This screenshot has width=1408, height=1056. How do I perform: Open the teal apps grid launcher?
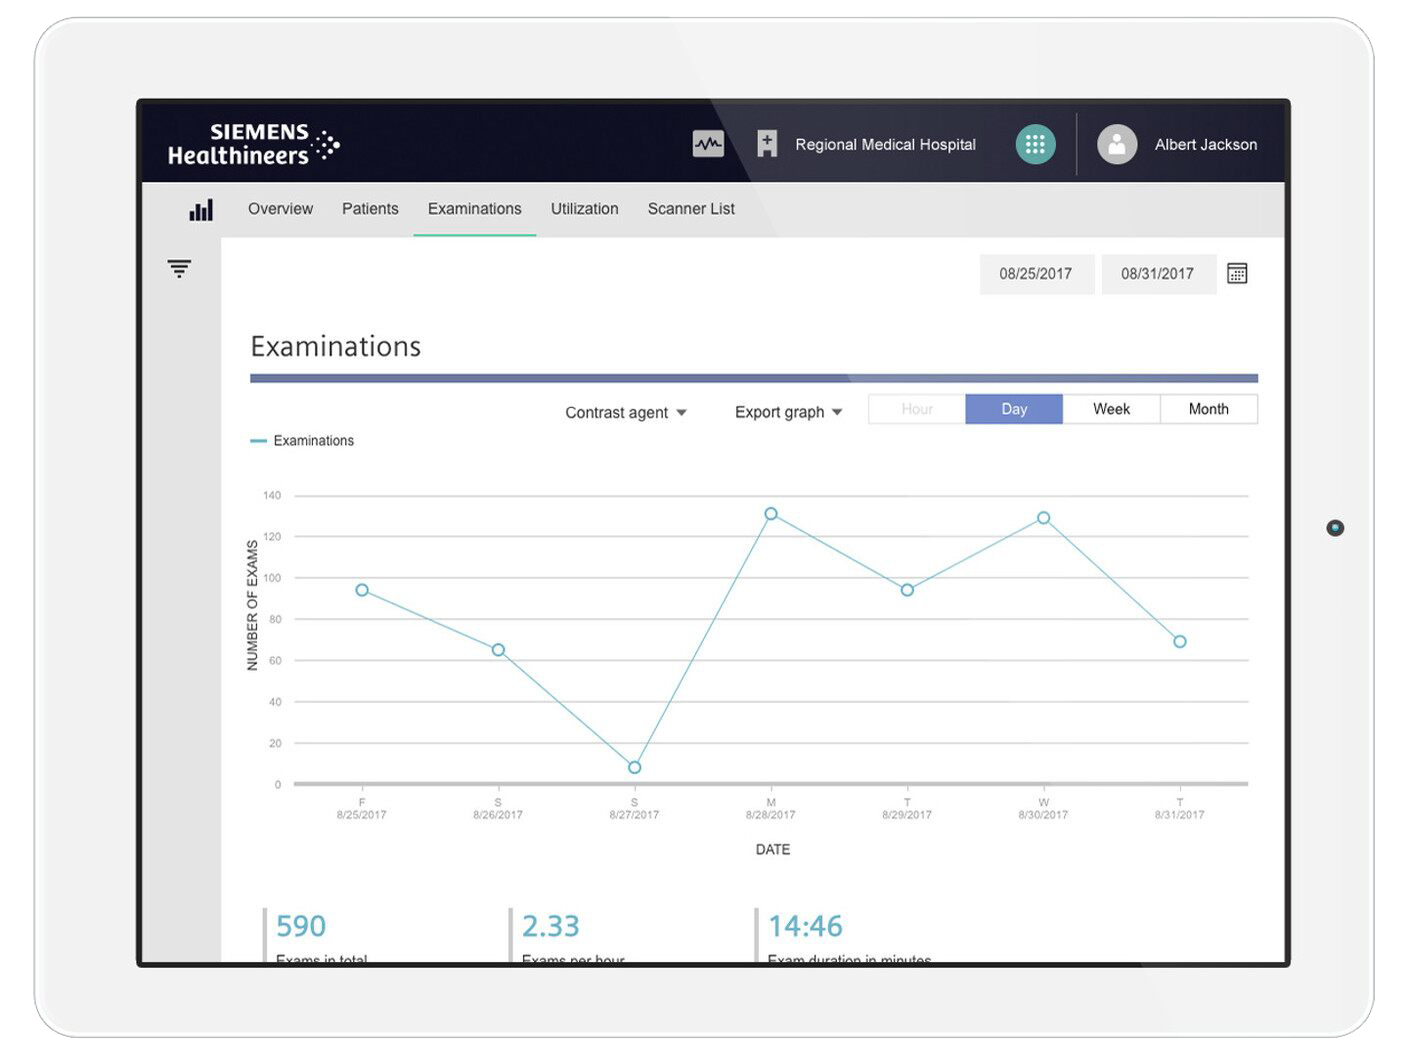tap(1035, 144)
